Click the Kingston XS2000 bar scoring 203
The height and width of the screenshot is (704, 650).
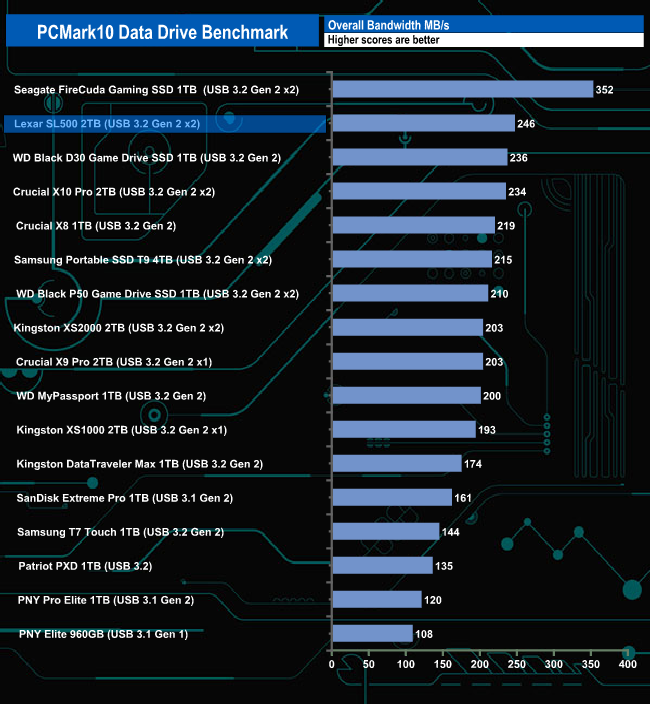point(408,328)
